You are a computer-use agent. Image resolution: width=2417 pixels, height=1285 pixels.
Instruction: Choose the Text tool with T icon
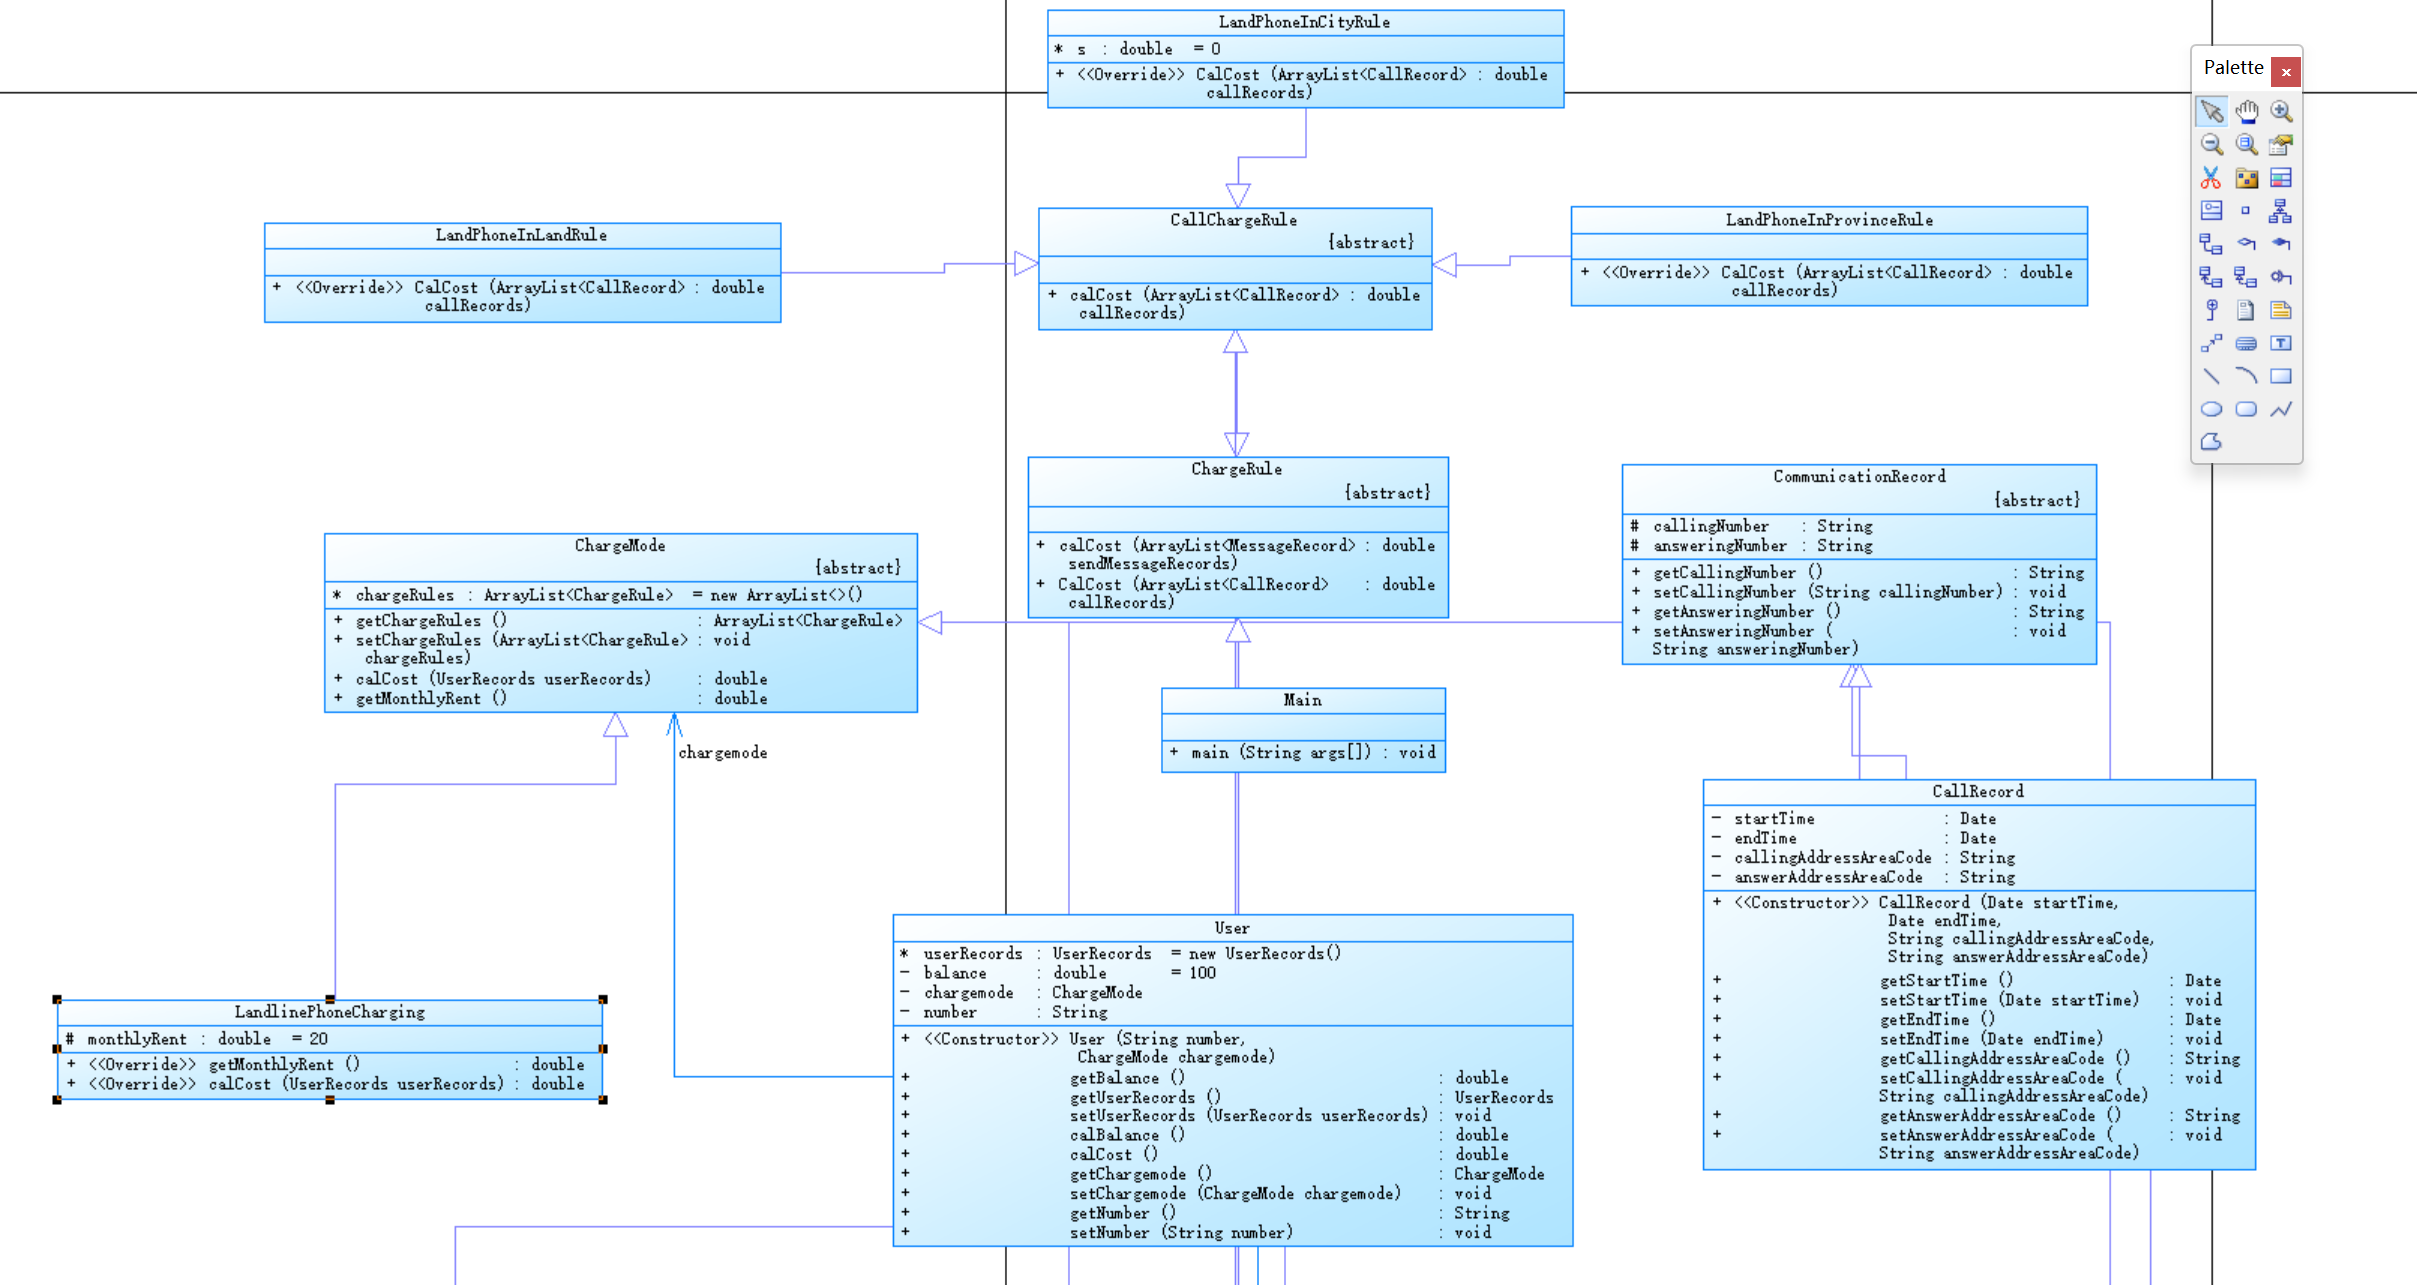[2280, 343]
